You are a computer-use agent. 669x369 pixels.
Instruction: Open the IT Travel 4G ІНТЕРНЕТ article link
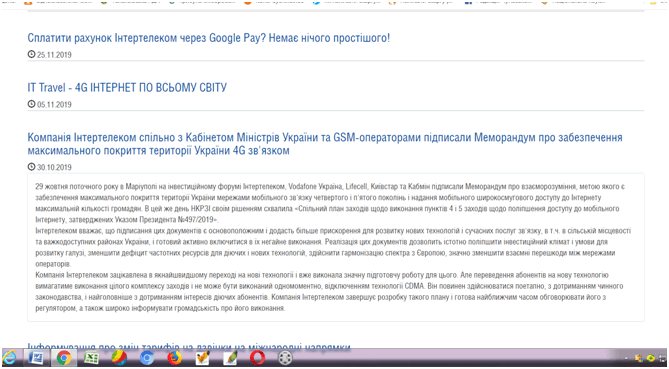tap(127, 87)
